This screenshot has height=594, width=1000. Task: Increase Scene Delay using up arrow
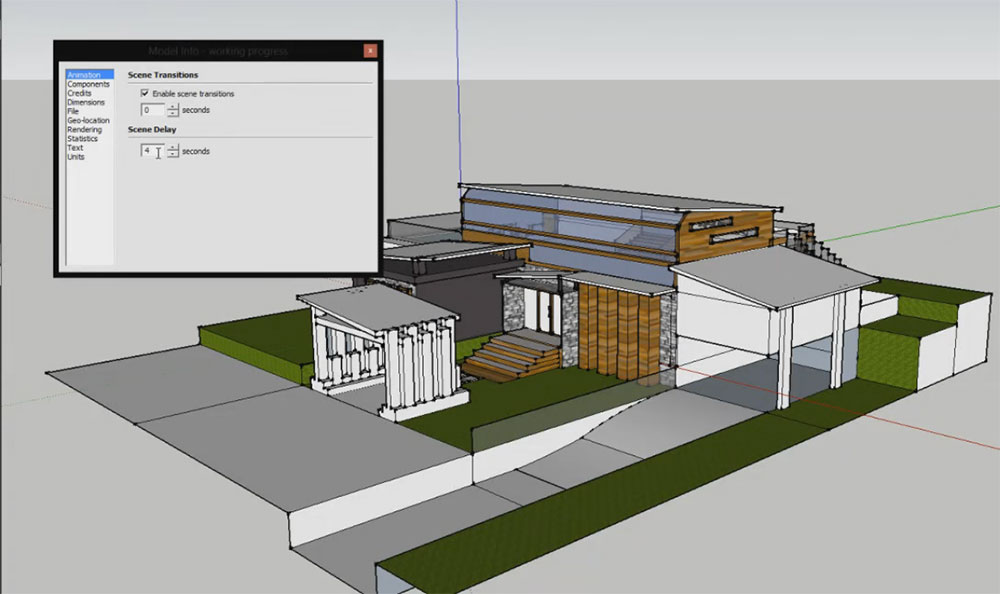pyautogui.click(x=173, y=147)
